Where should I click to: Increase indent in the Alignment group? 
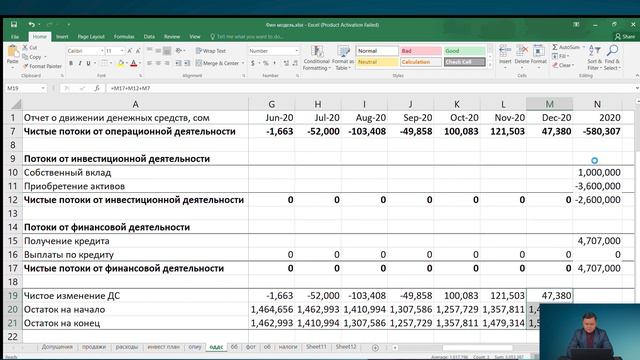[187, 63]
